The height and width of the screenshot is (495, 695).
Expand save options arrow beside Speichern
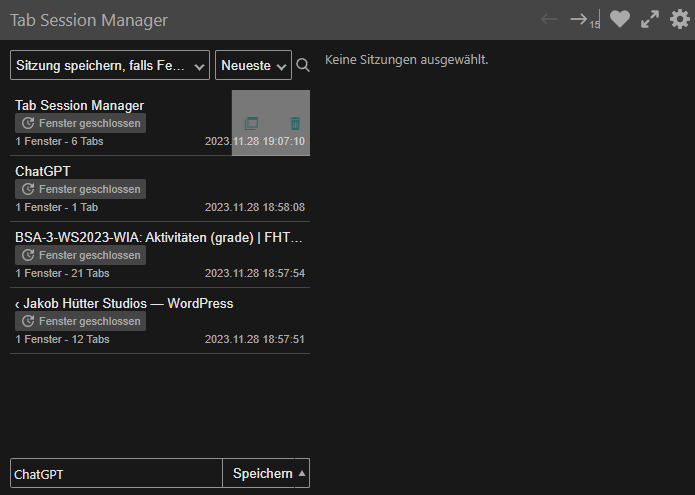[302, 473]
